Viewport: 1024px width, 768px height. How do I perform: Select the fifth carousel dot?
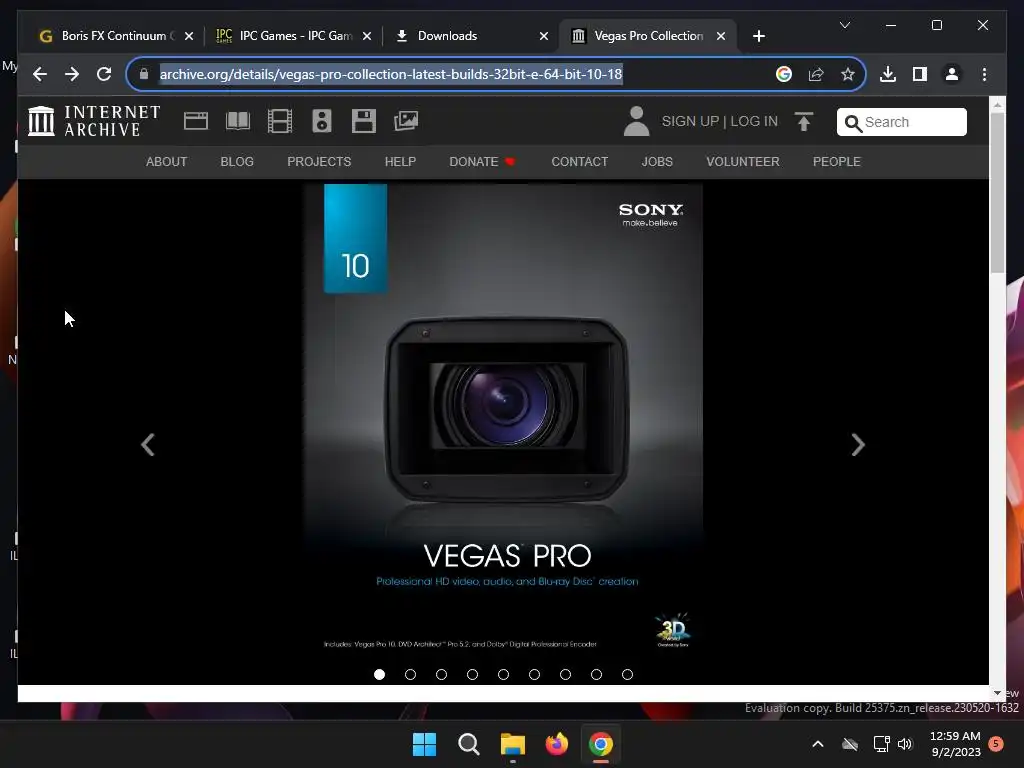504,675
